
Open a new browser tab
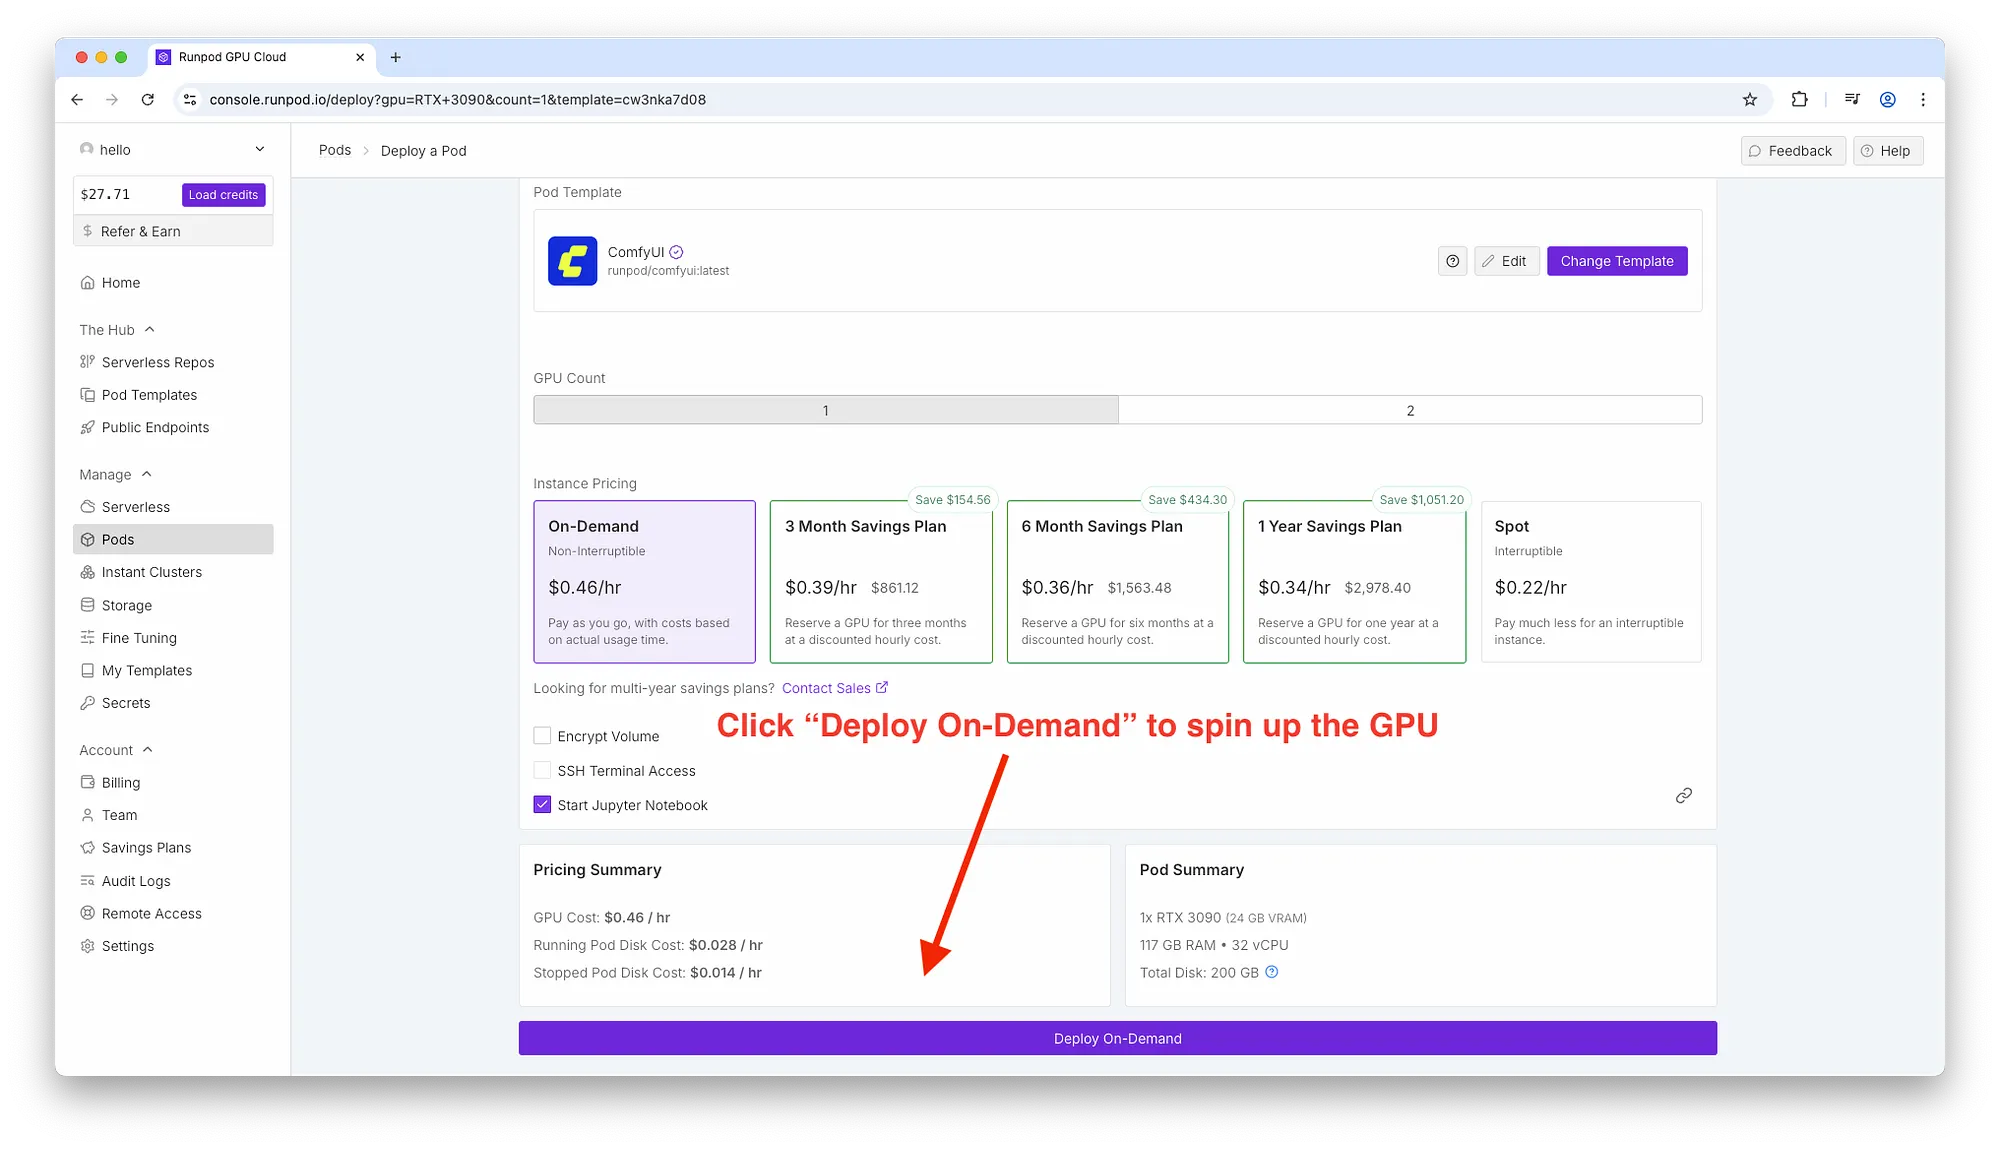[x=396, y=57]
